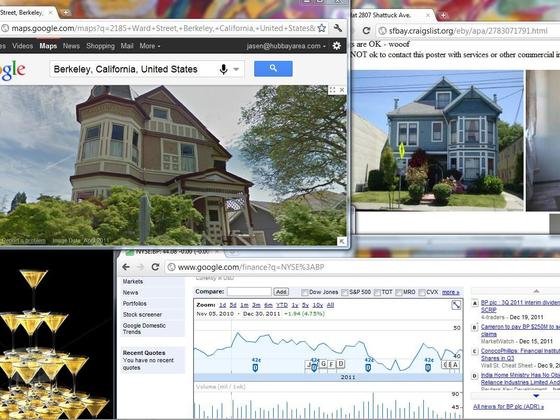This screenshot has width=560, height=420.
Task: Click the blue search button in Maps
Action: pyautogui.click(x=273, y=69)
